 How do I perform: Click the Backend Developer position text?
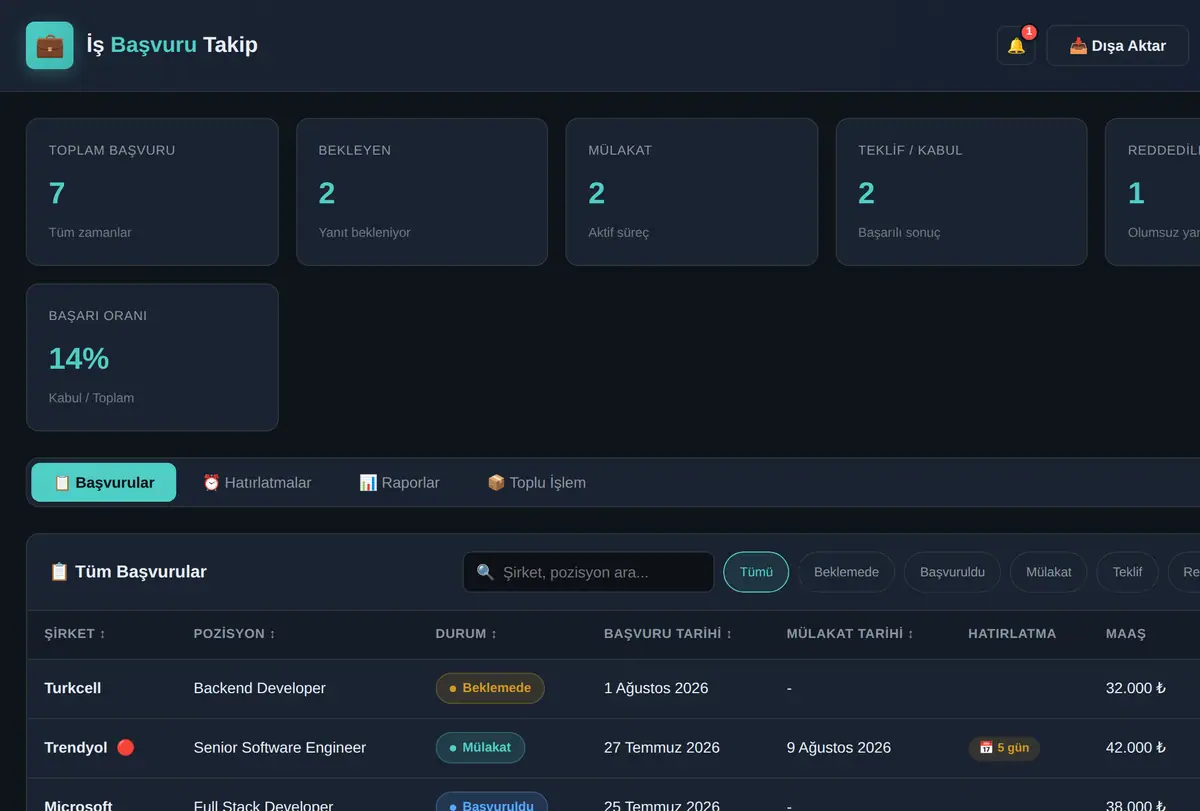coord(260,688)
